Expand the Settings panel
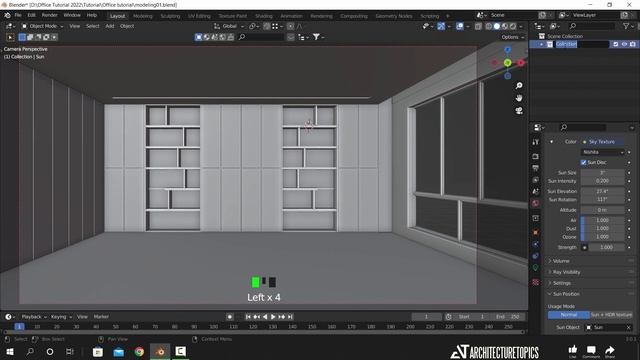640x360 pixels. pos(562,283)
